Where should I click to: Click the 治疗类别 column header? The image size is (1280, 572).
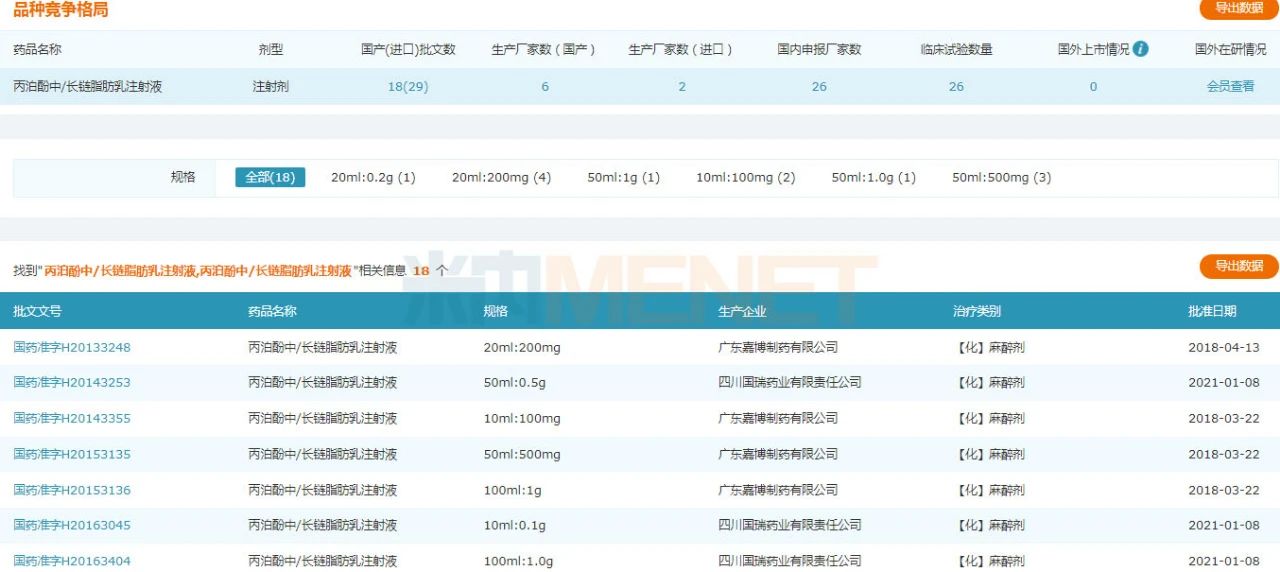click(x=977, y=311)
